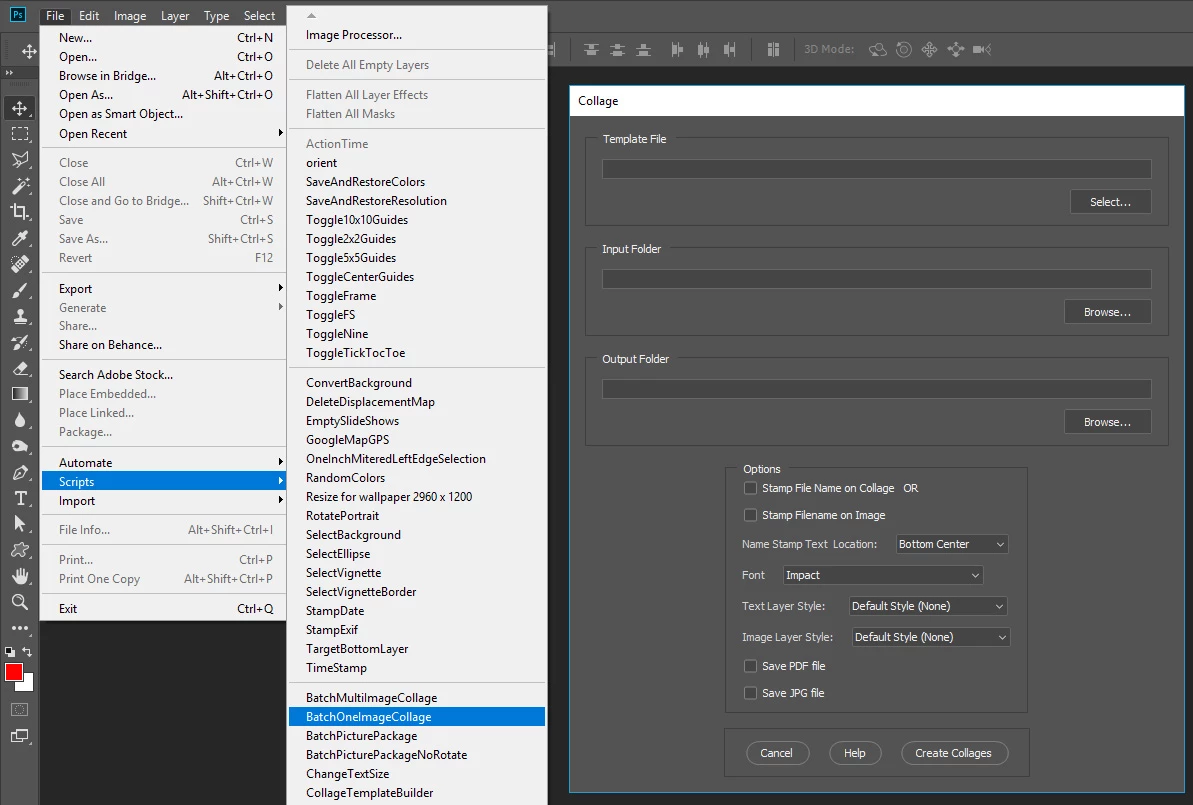Click the 3D Roll camera icon
This screenshot has width=1193, height=805.
pyautogui.click(x=904, y=49)
